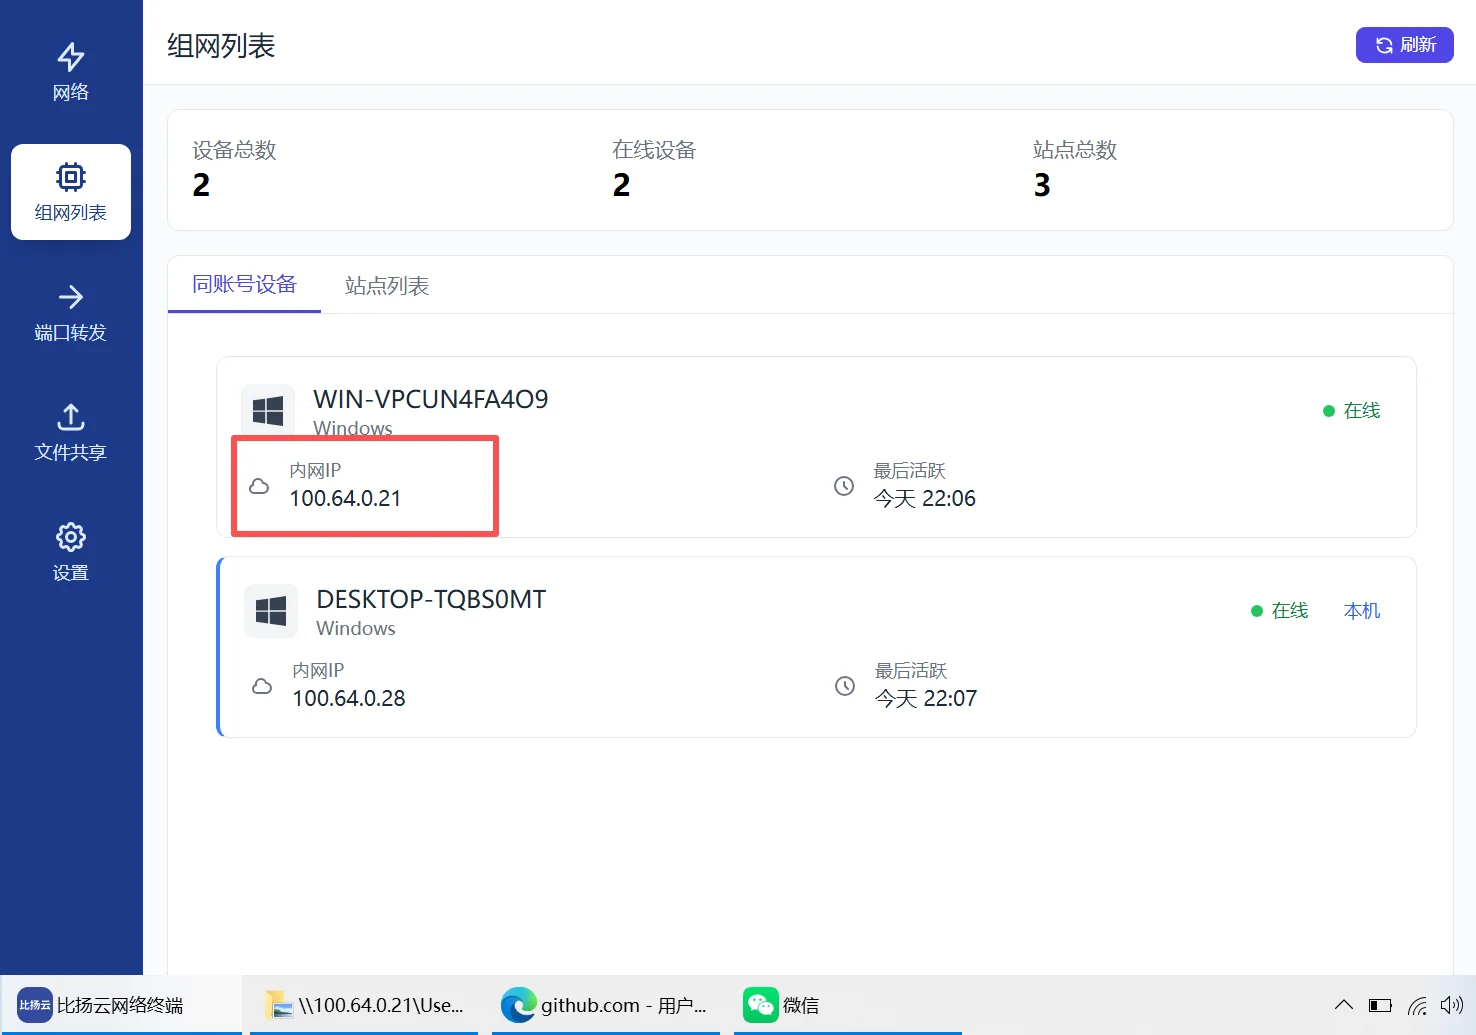Select the 组网列表 sidebar icon
The height and width of the screenshot is (1035, 1476).
(x=70, y=192)
